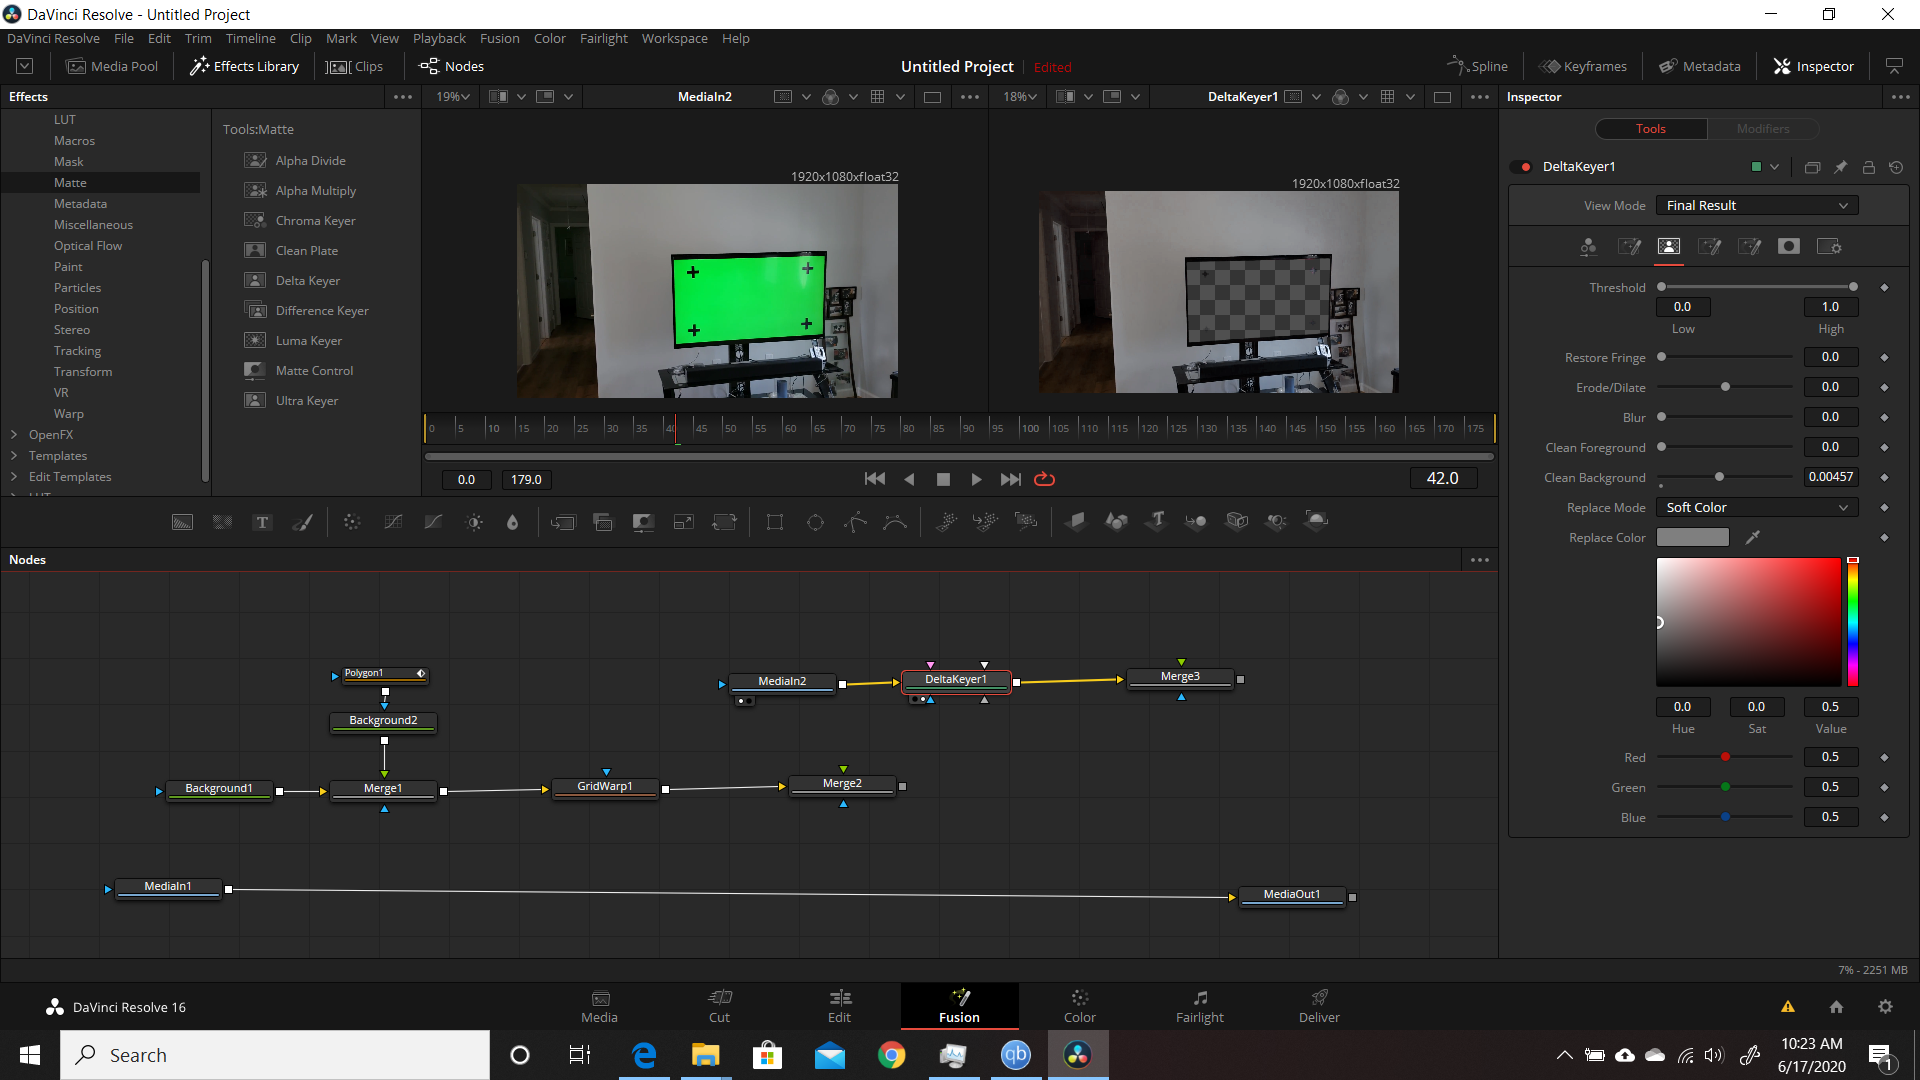Open the Metadata panel
The width and height of the screenshot is (1920, 1080).
tap(1699, 66)
